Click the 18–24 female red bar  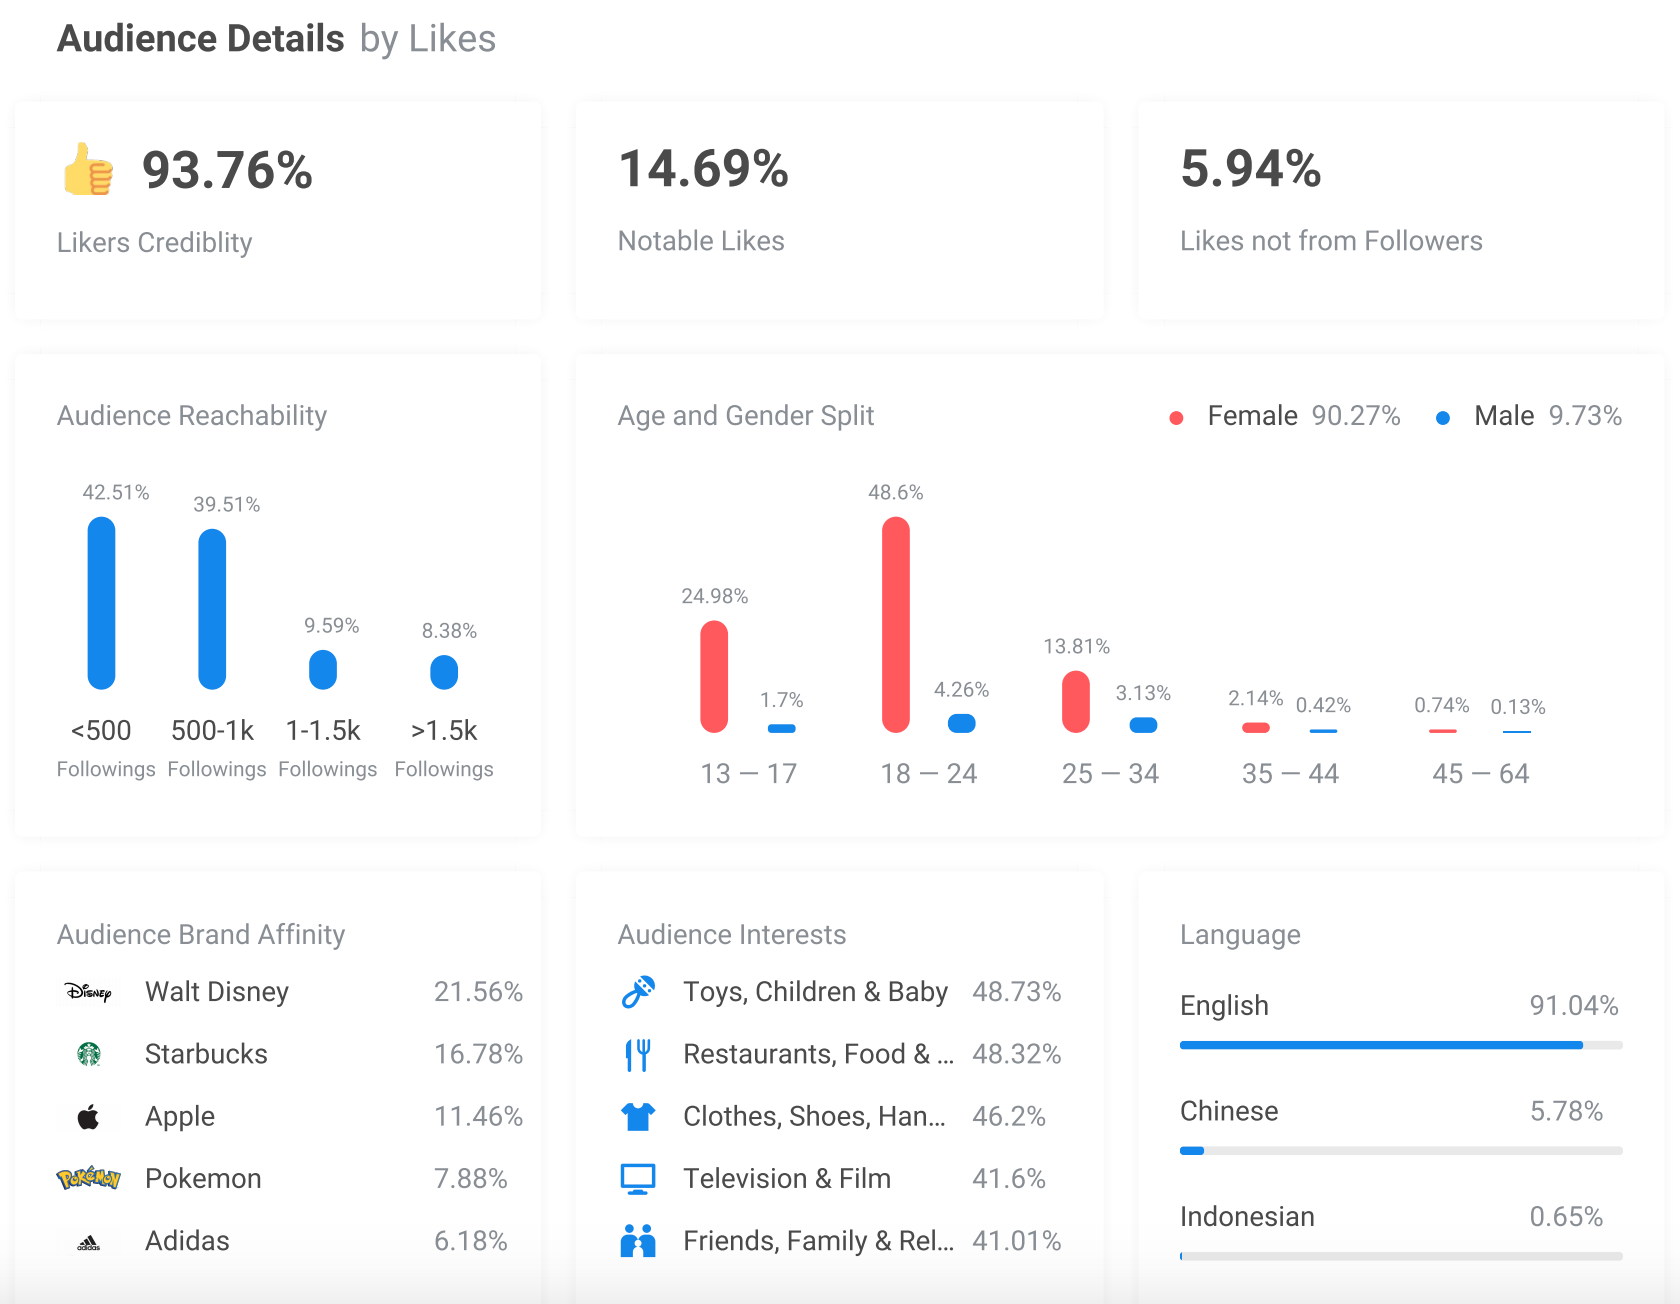coord(896,625)
